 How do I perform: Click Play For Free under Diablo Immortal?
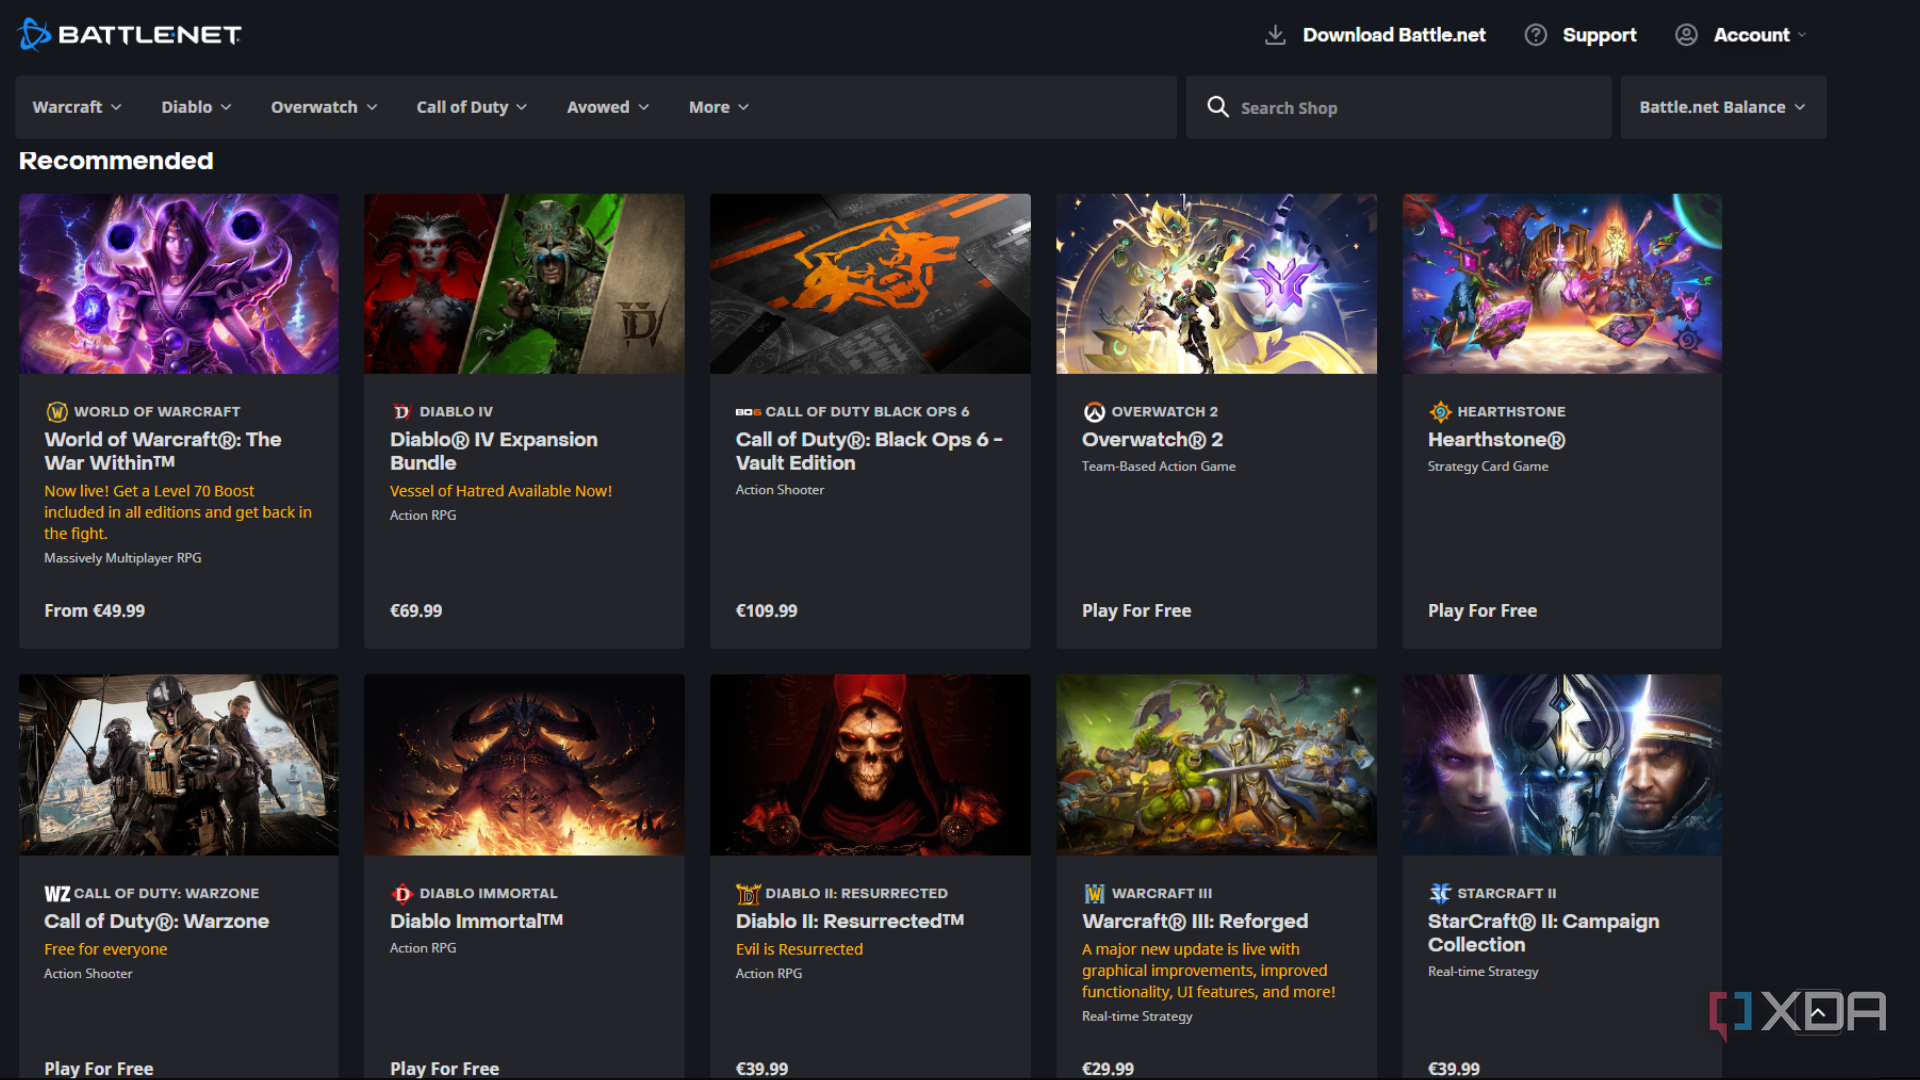click(x=444, y=1068)
